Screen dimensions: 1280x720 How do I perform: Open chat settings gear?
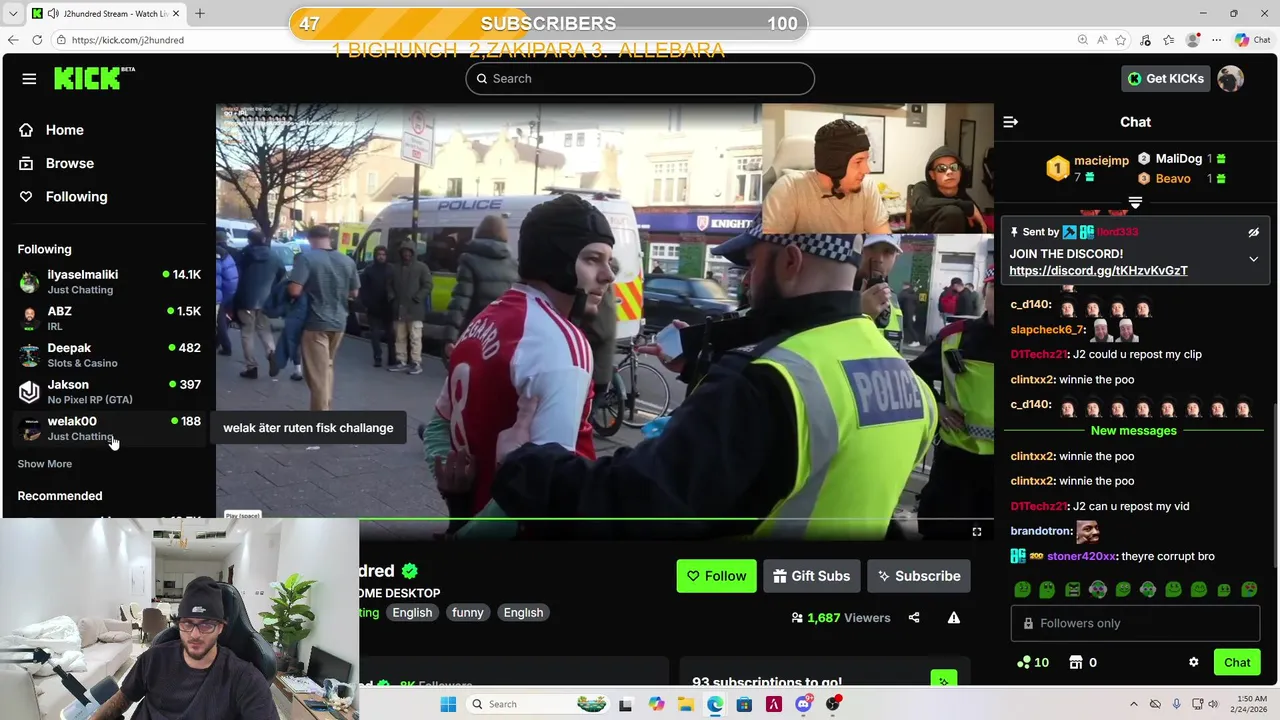(x=1193, y=663)
